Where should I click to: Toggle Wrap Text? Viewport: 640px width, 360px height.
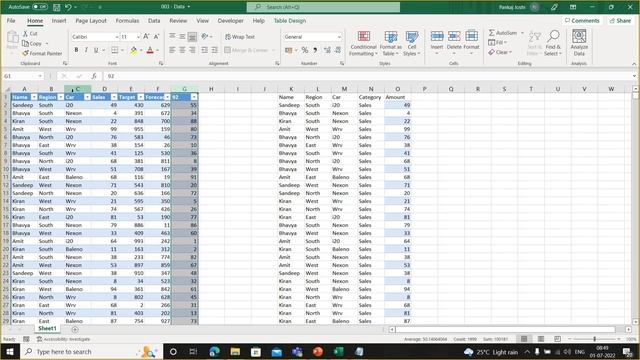click(x=240, y=37)
